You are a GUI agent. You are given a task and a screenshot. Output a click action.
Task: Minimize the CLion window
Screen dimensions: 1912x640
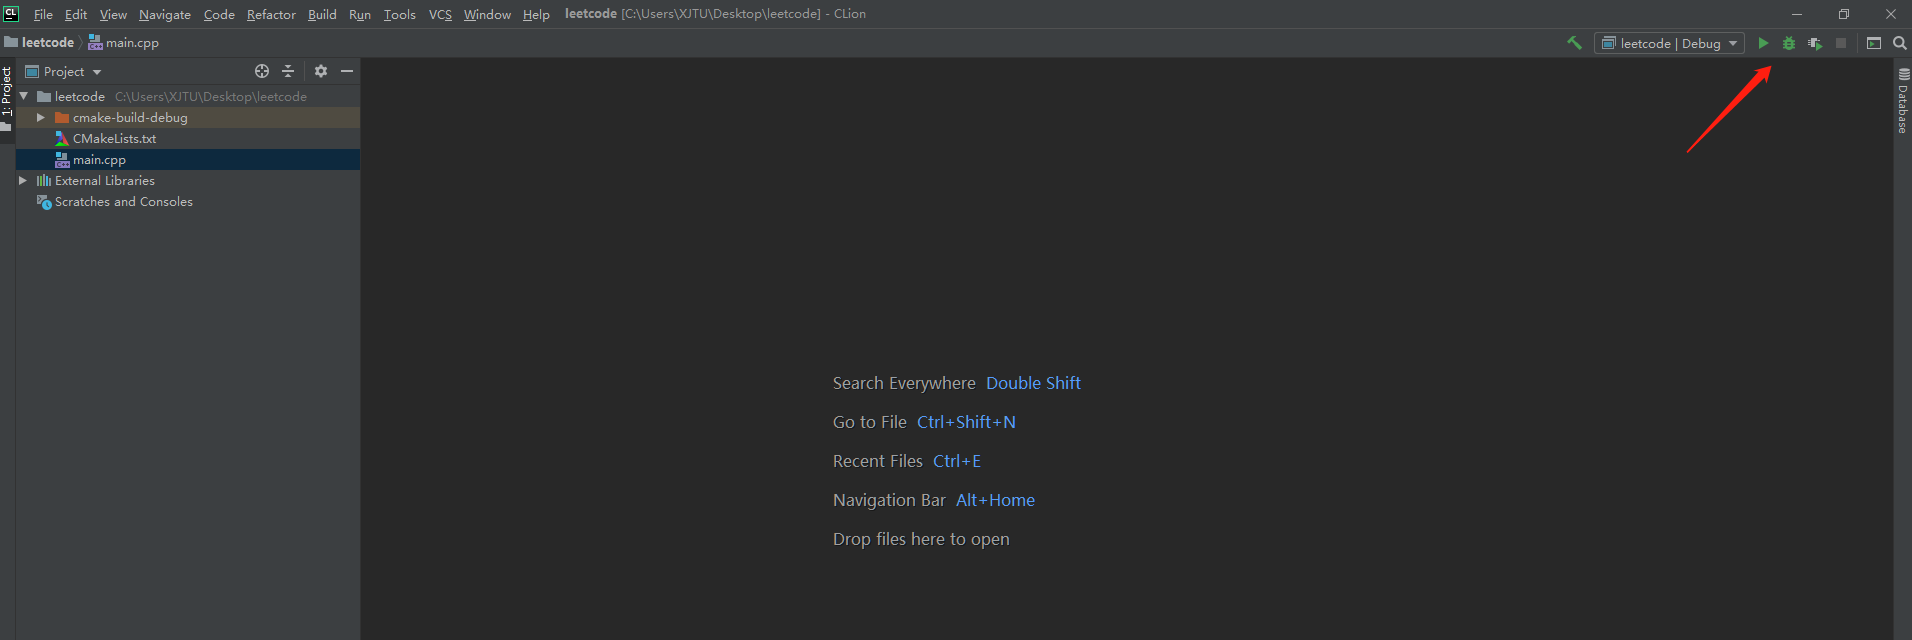pos(1797,14)
